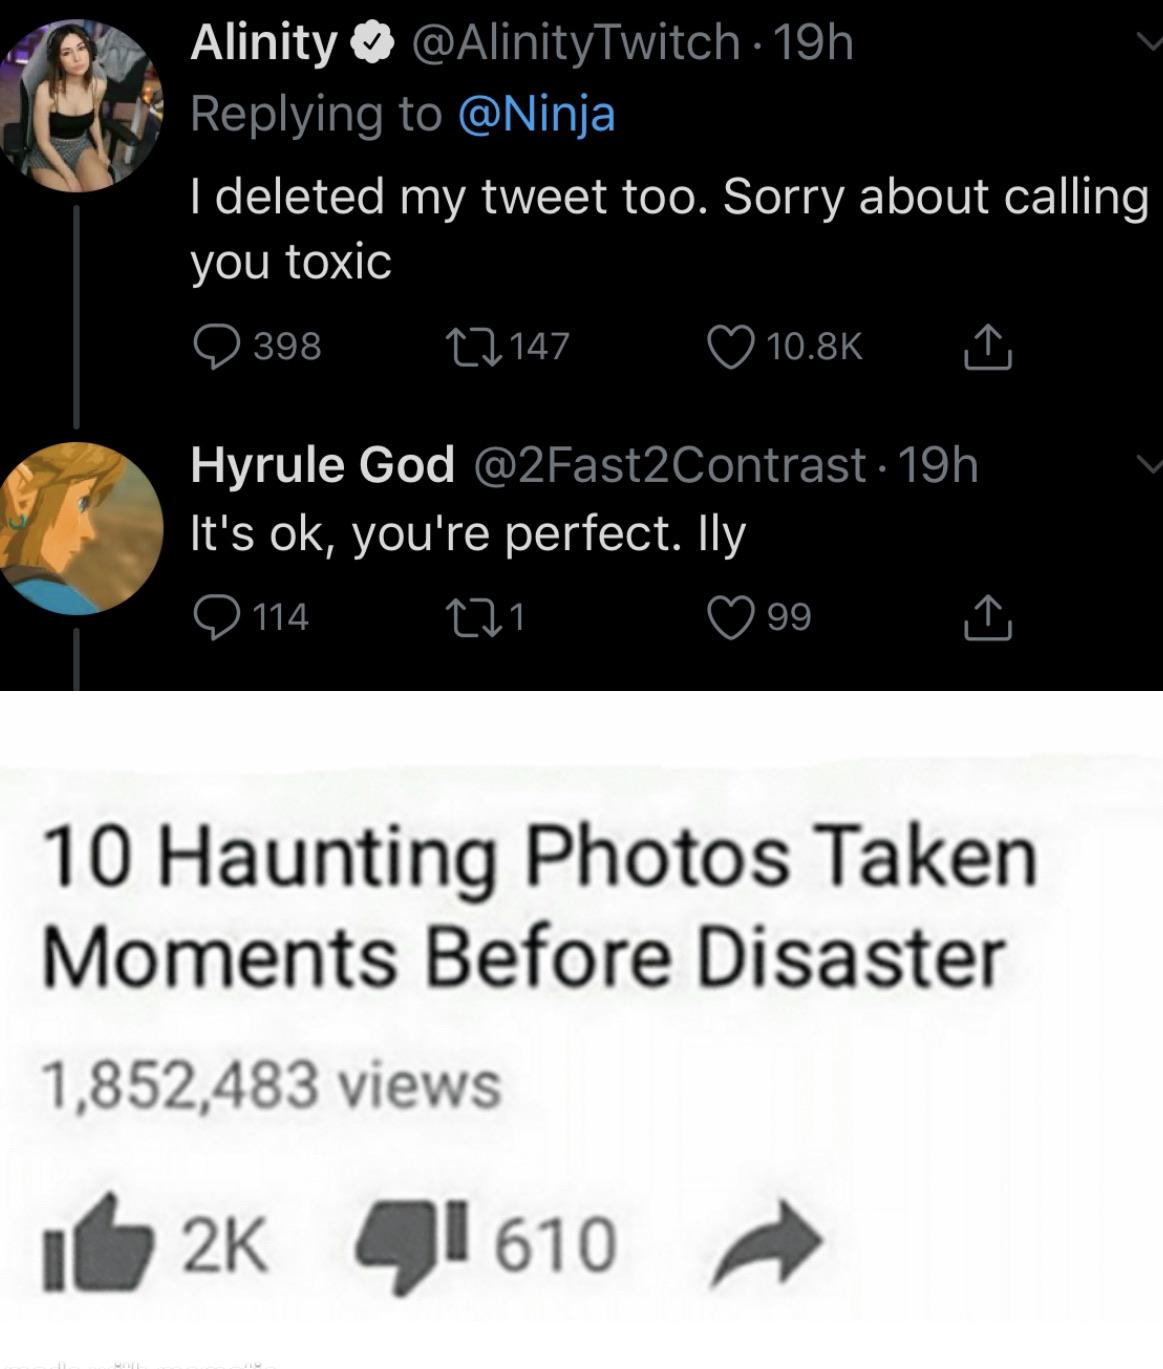Image resolution: width=1163 pixels, height=1369 pixels.
Task: Like Alinity's tweet with the heart icon
Action: [x=734, y=345]
